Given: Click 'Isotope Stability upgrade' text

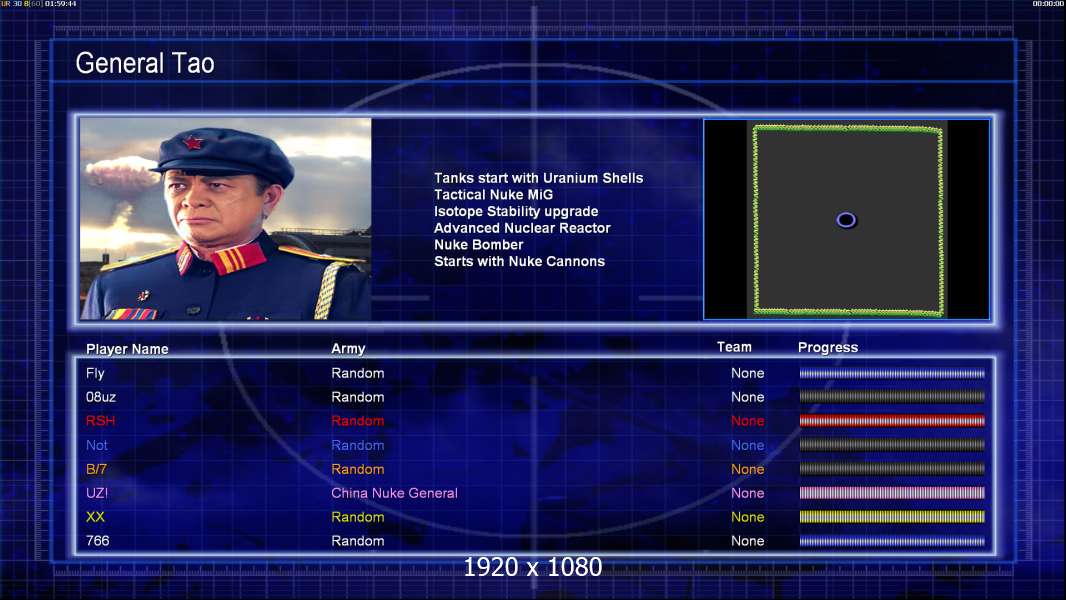Looking at the screenshot, I should tap(516, 211).
